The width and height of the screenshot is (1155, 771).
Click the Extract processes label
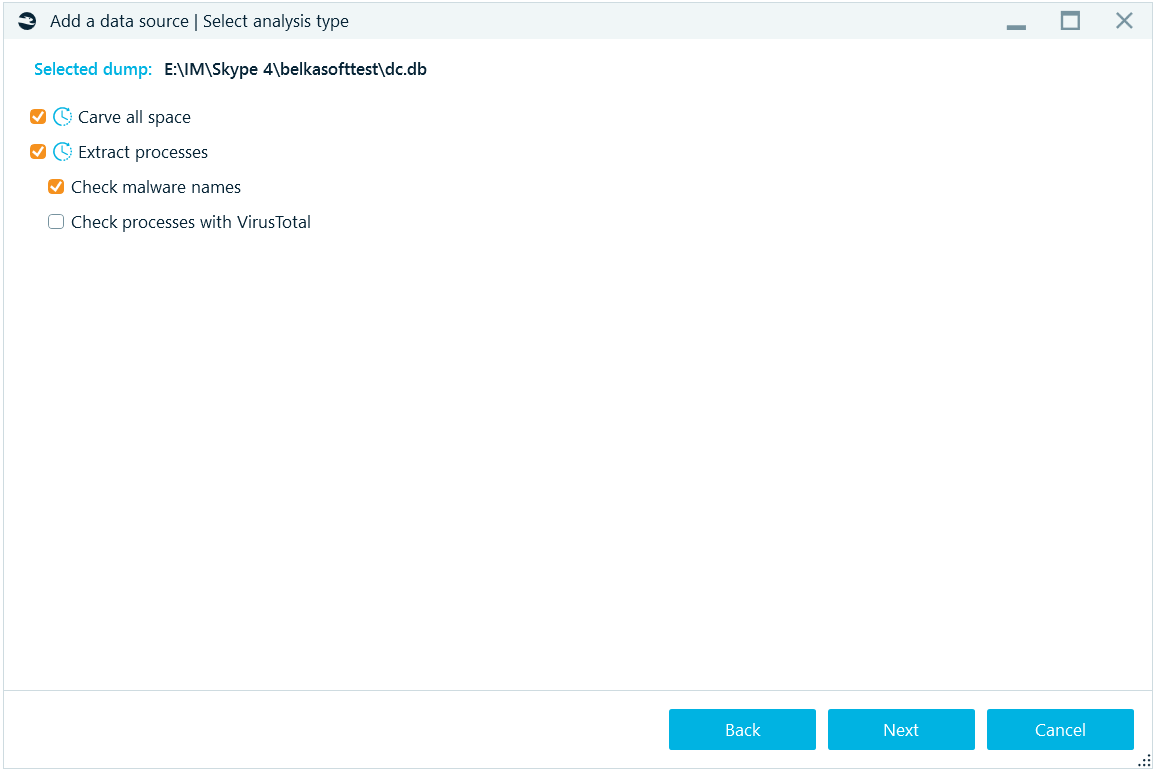coord(143,152)
